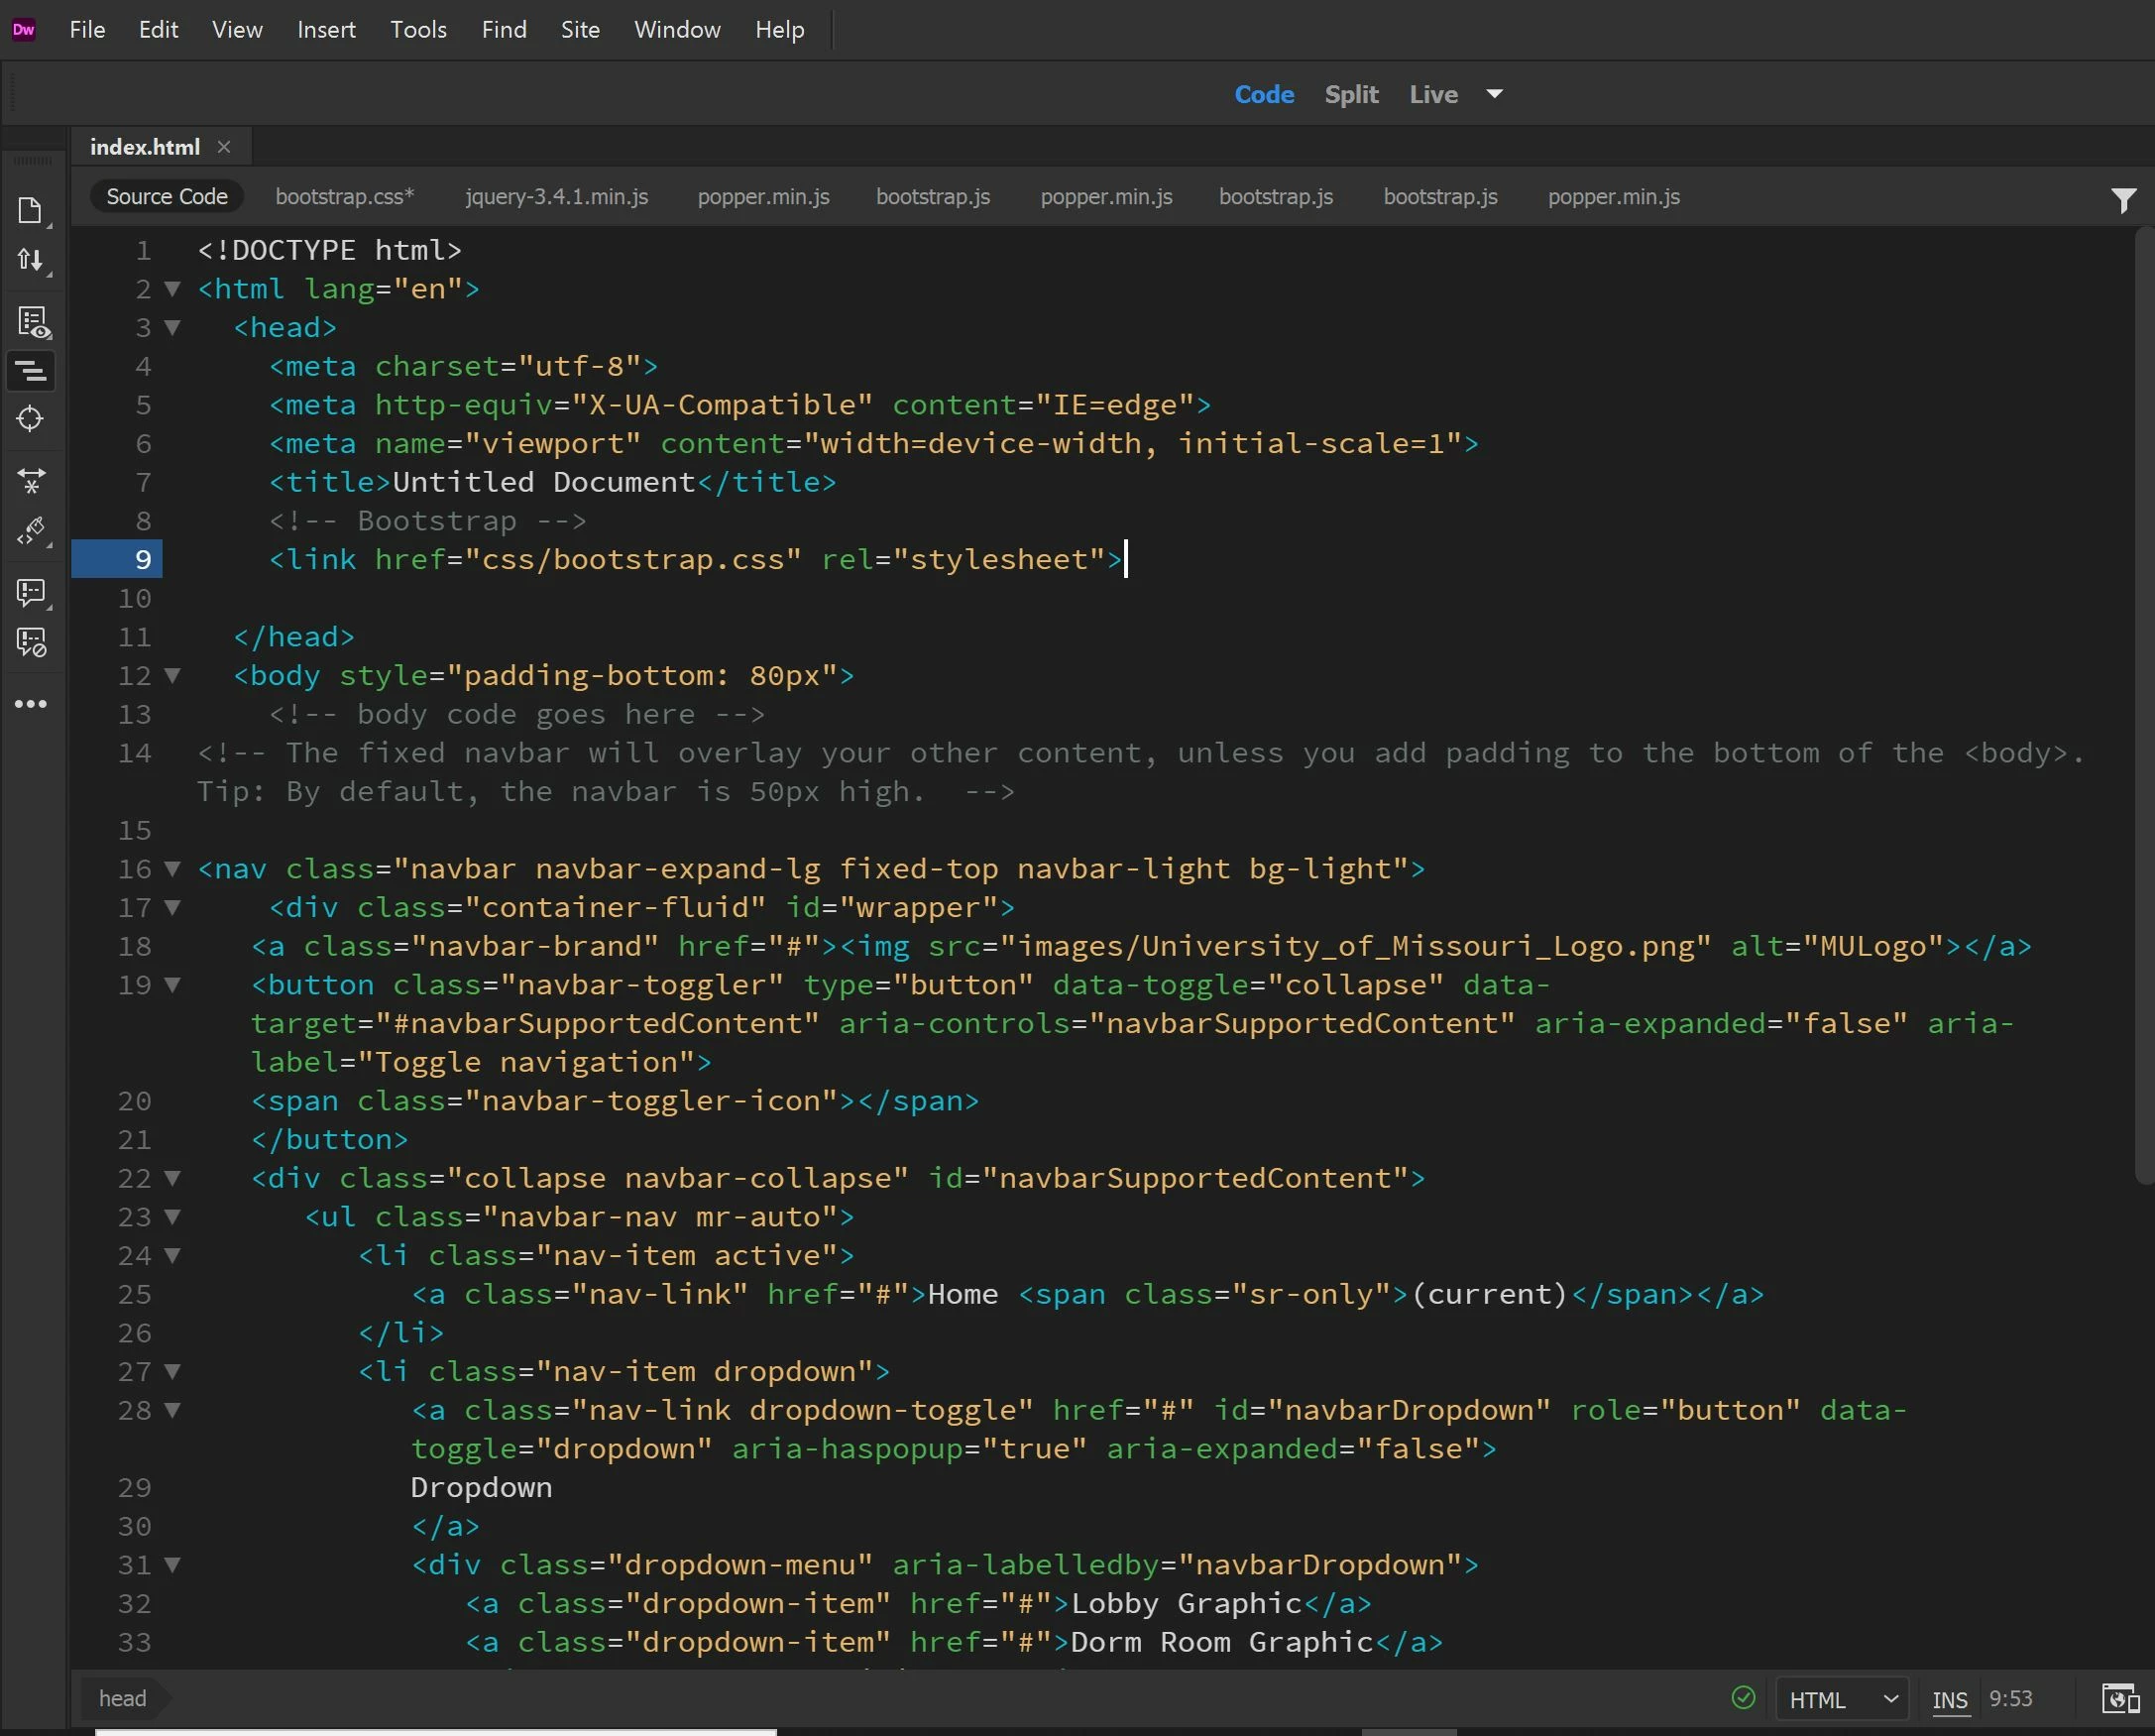Viewport: 2155px width, 1736px height.
Task: Click the three-dots Customize Toolbar icon
Action: [30, 705]
